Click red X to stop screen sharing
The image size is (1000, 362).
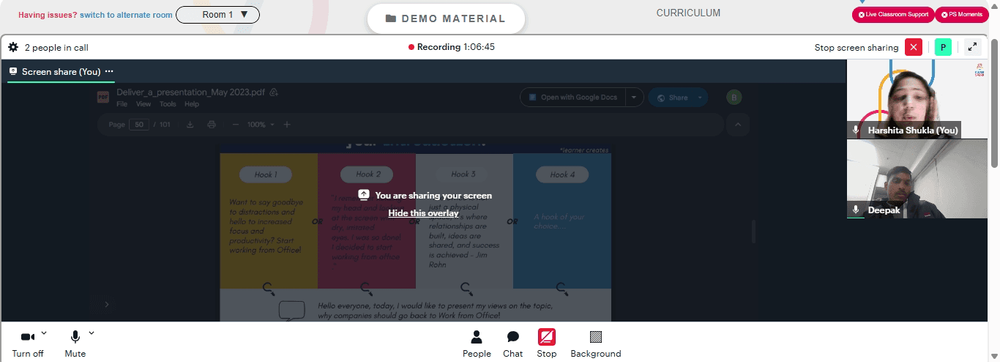(x=913, y=47)
